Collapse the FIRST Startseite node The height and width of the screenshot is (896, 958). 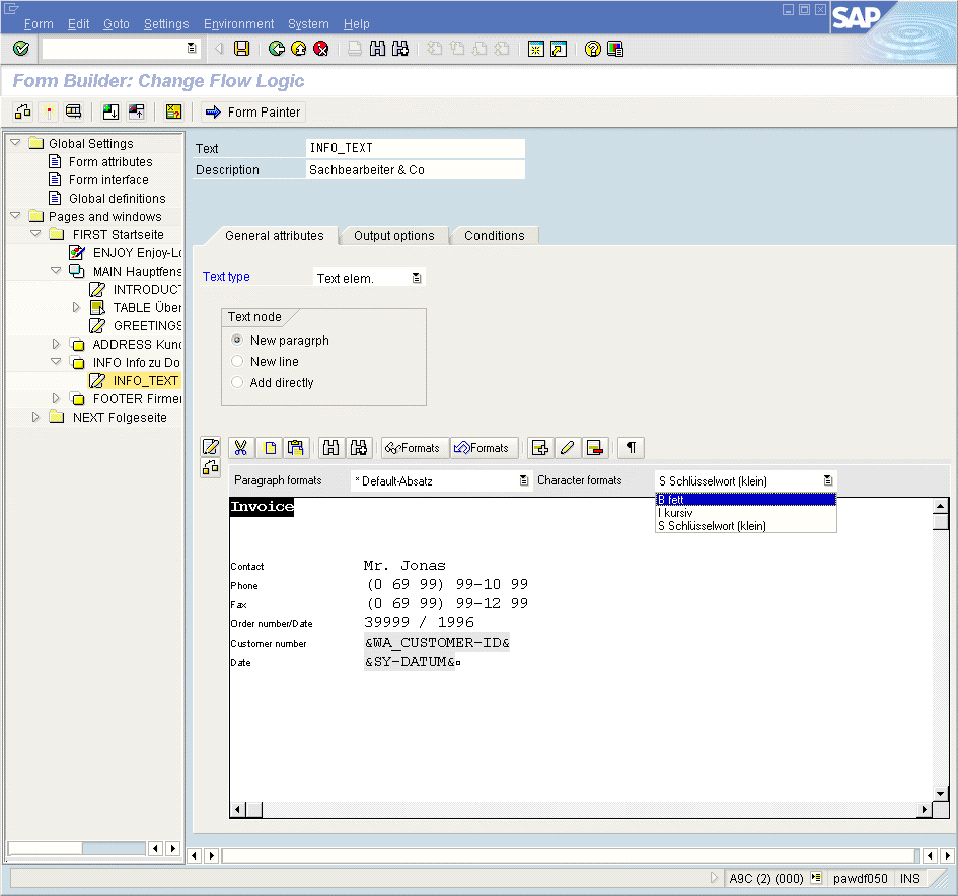click(x=36, y=234)
